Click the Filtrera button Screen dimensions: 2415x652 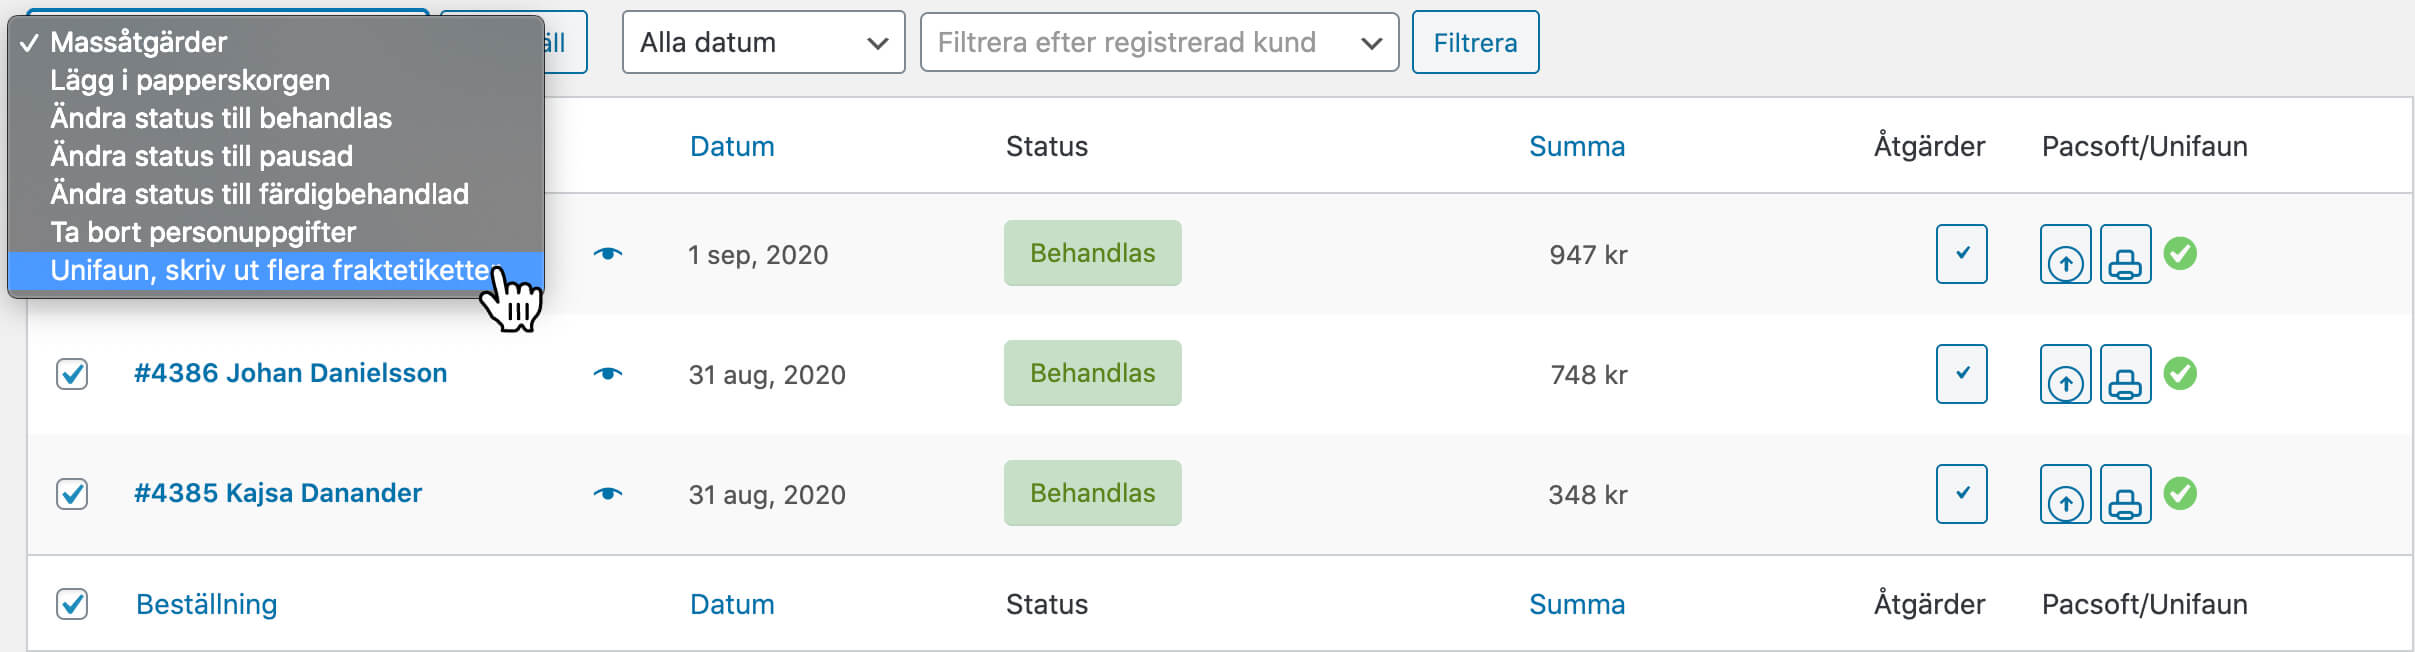coord(1475,42)
